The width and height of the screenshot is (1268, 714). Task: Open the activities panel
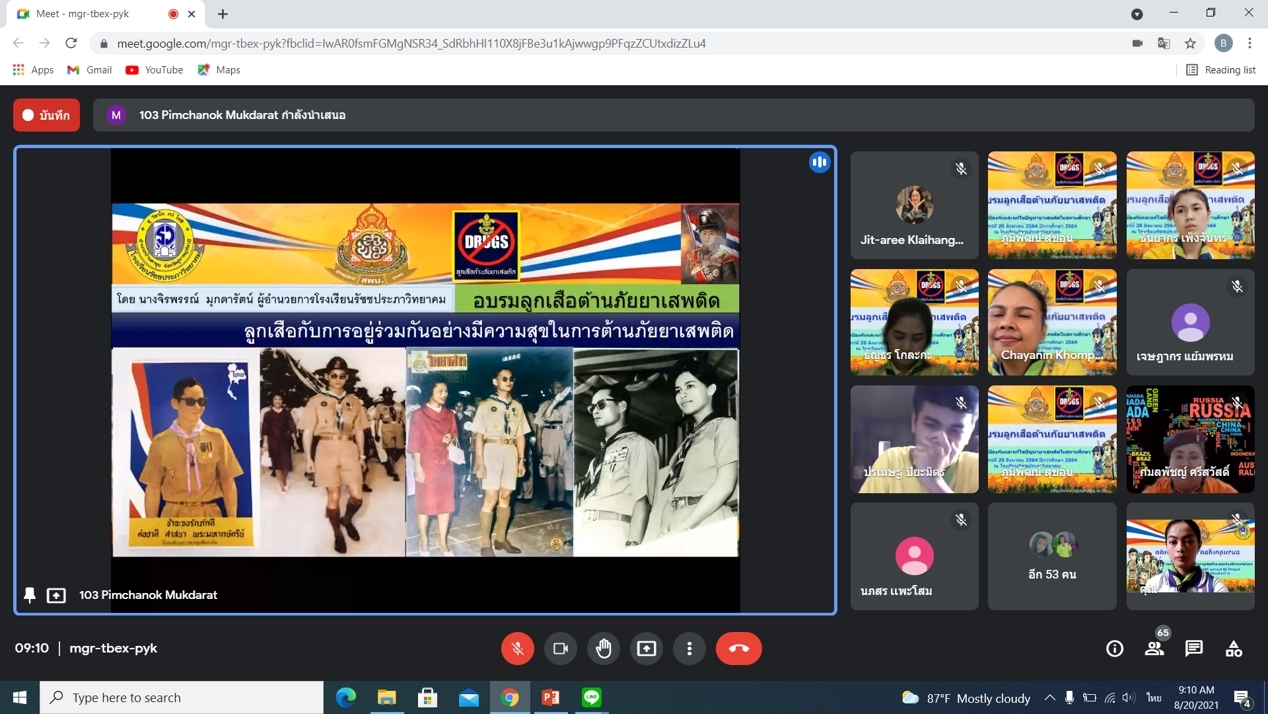point(1234,648)
